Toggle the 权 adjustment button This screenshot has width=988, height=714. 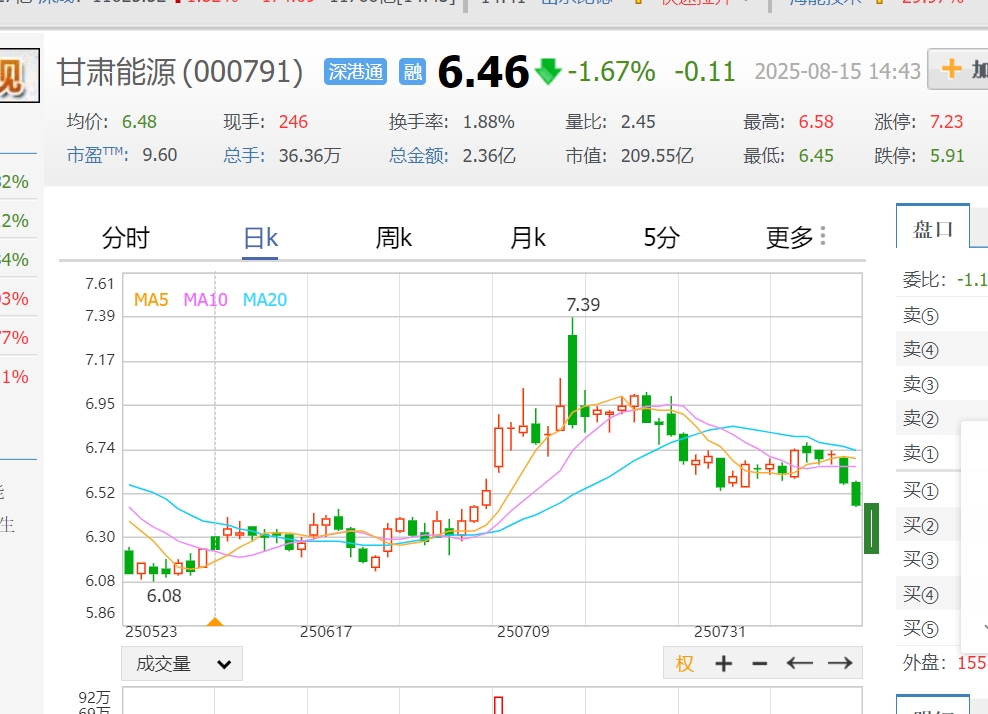click(x=684, y=664)
